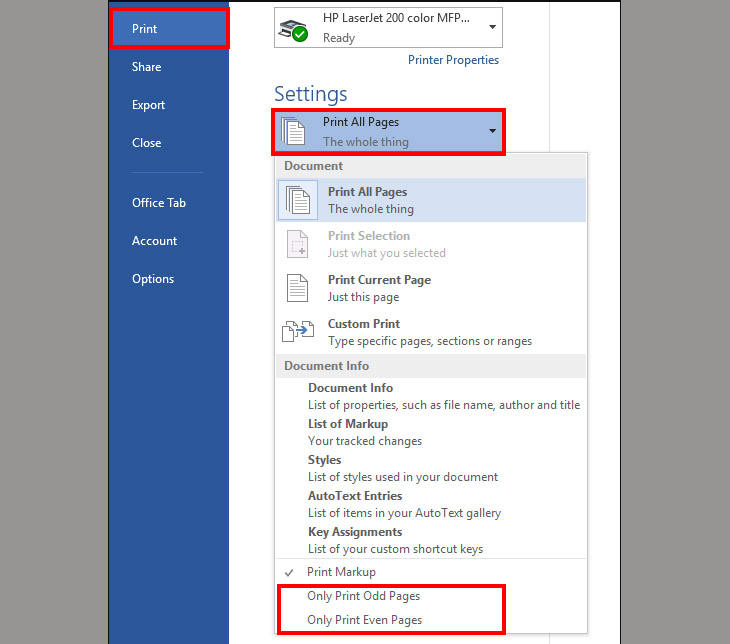Click the pages icon in the Settings combo box

point(294,132)
